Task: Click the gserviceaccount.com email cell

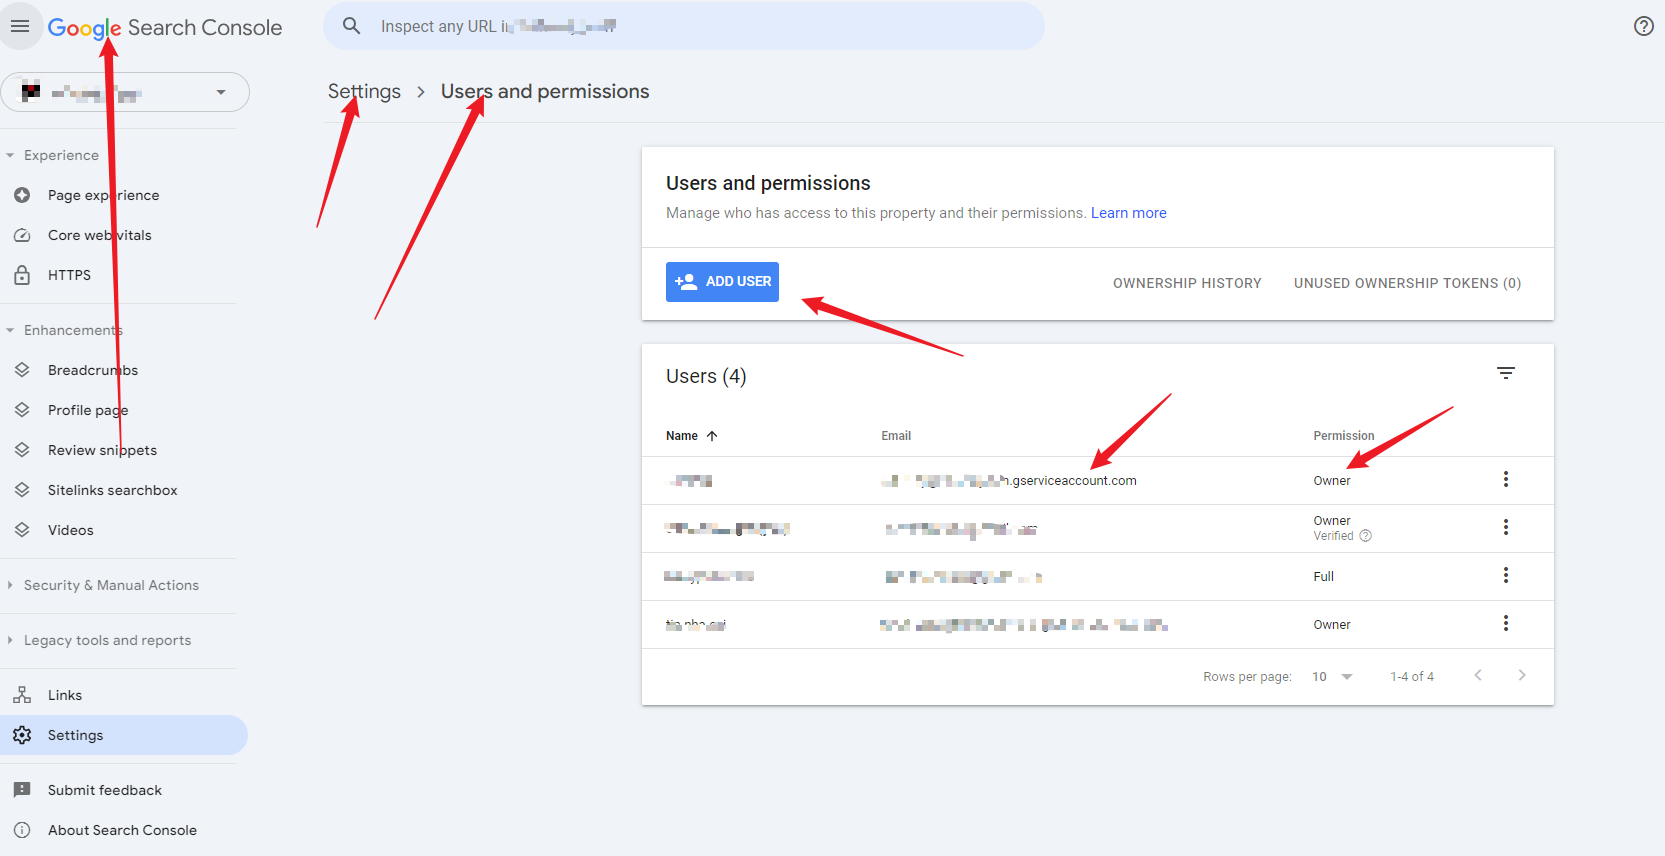Action: 1008,481
